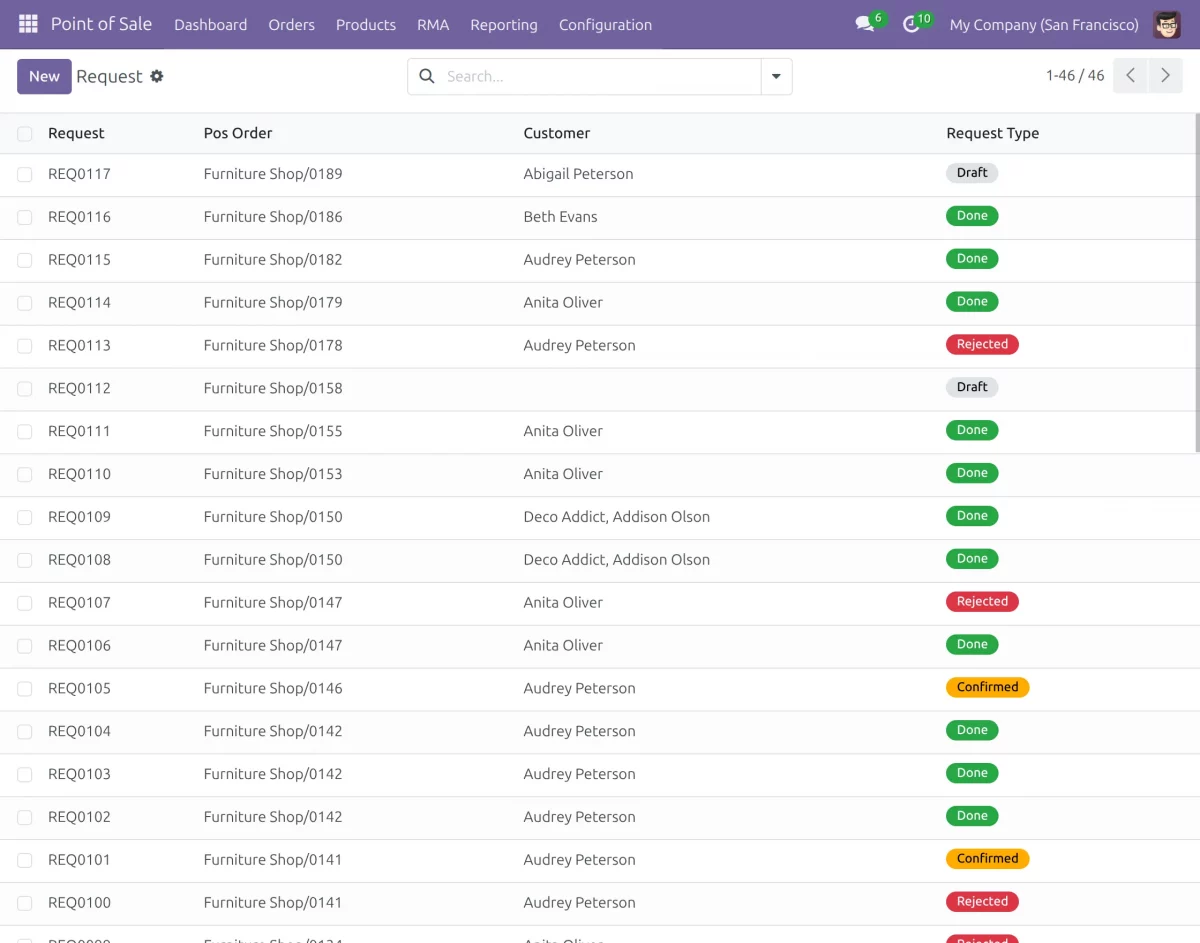Click the magnifying glass search icon
1200x943 pixels.
(x=427, y=76)
